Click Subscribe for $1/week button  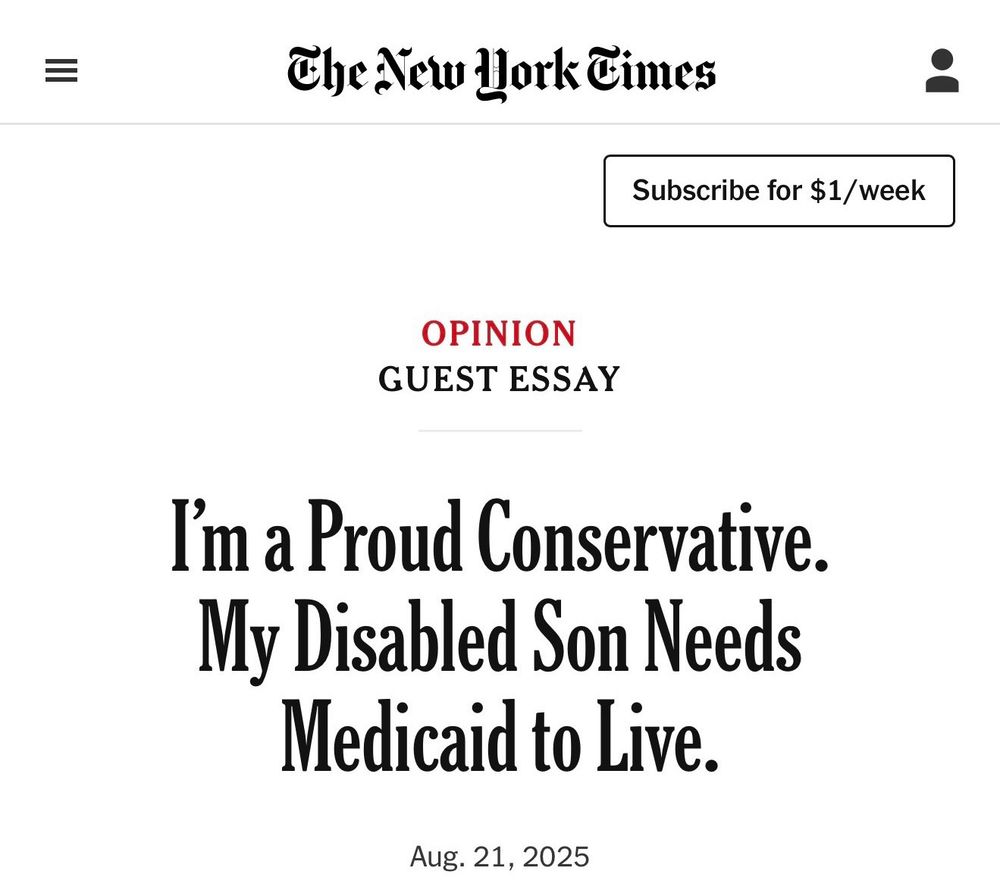tap(779, 191)
